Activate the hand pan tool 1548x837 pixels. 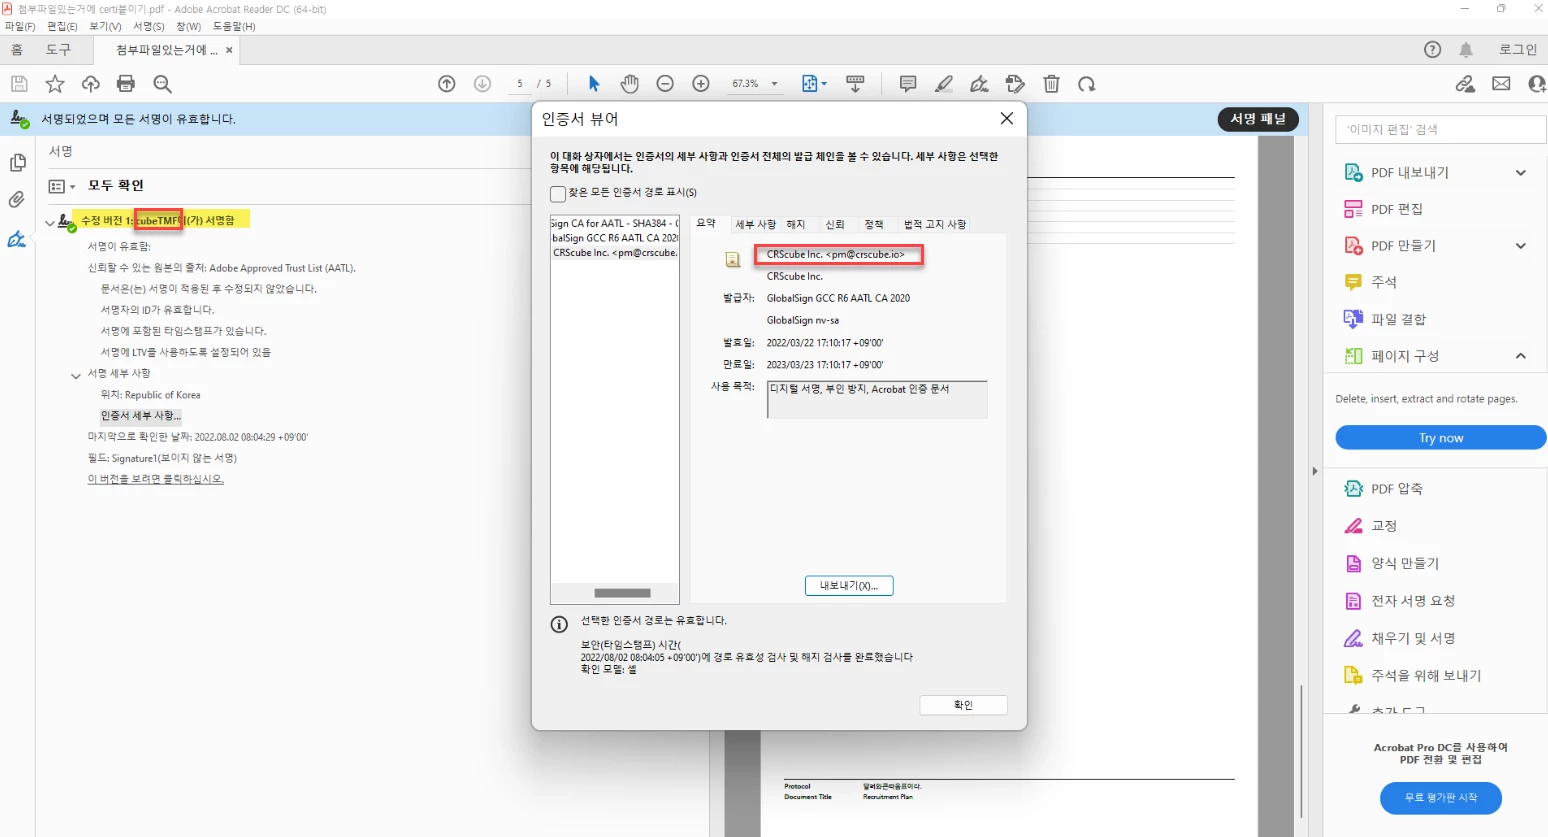tap(630, 84)
